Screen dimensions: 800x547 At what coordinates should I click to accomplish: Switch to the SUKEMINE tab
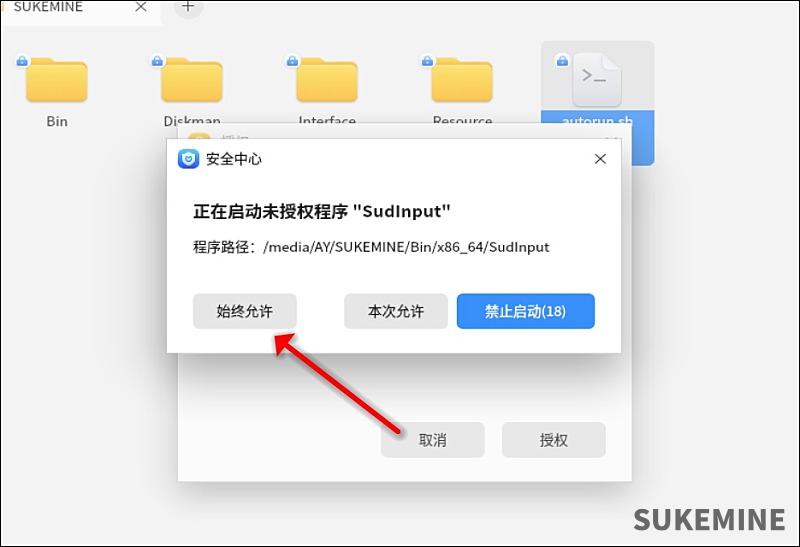point(60,8)
